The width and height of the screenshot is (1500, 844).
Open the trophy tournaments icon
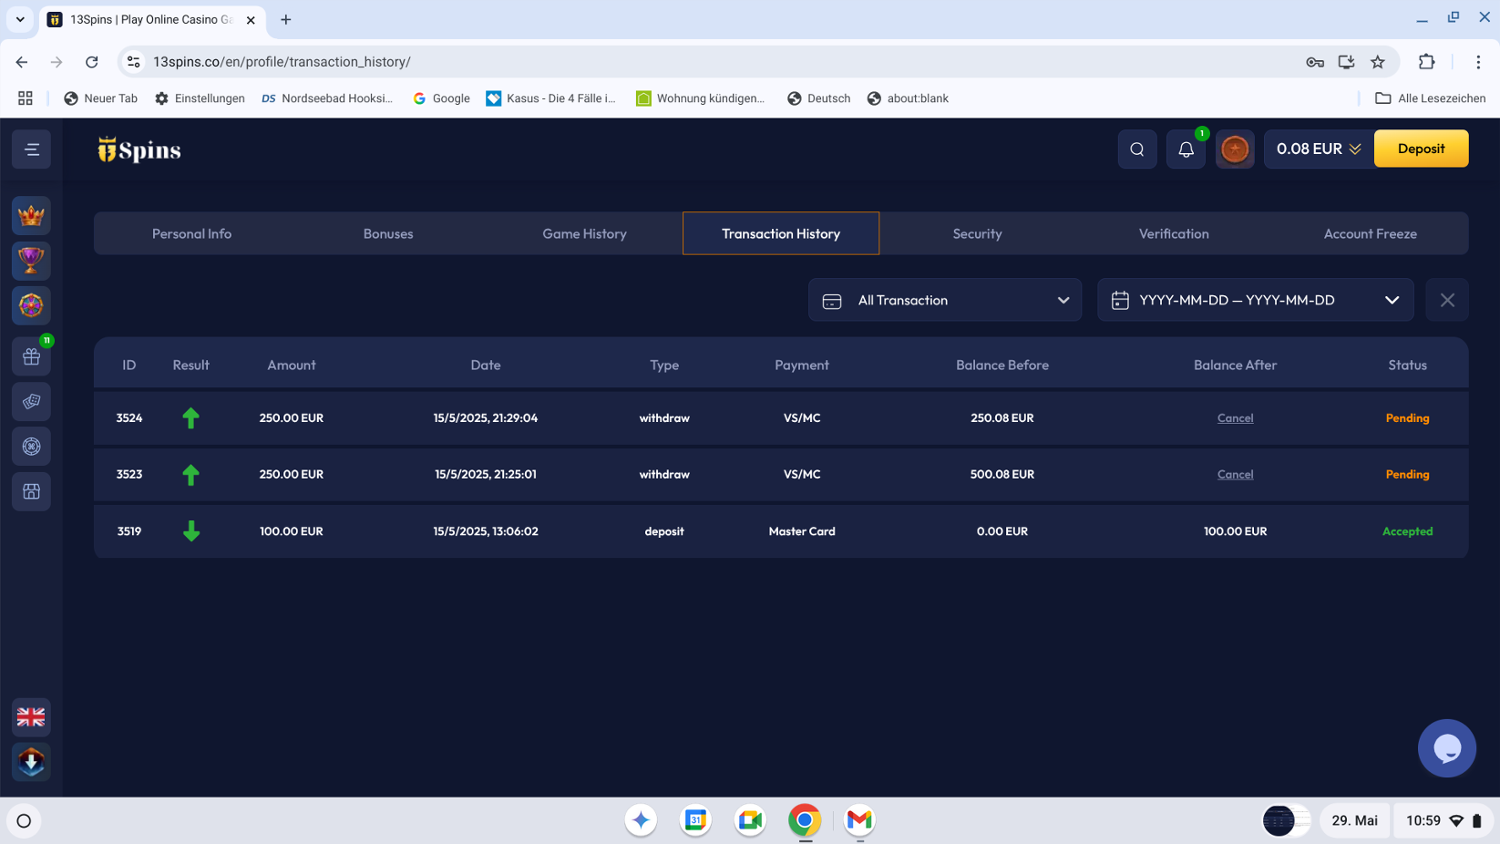coord(31,261)
